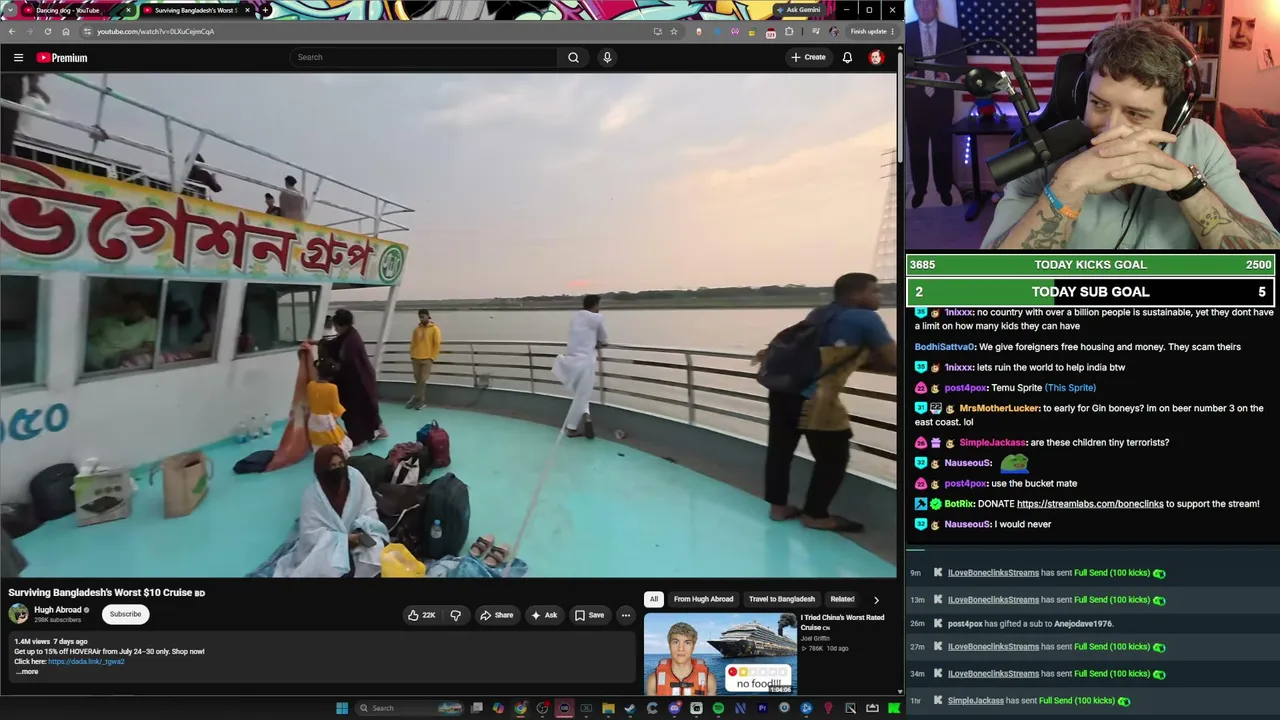This screenshot has width=1280, height=720.
Task: Open Discord from the taskbar
Action: 674,708
